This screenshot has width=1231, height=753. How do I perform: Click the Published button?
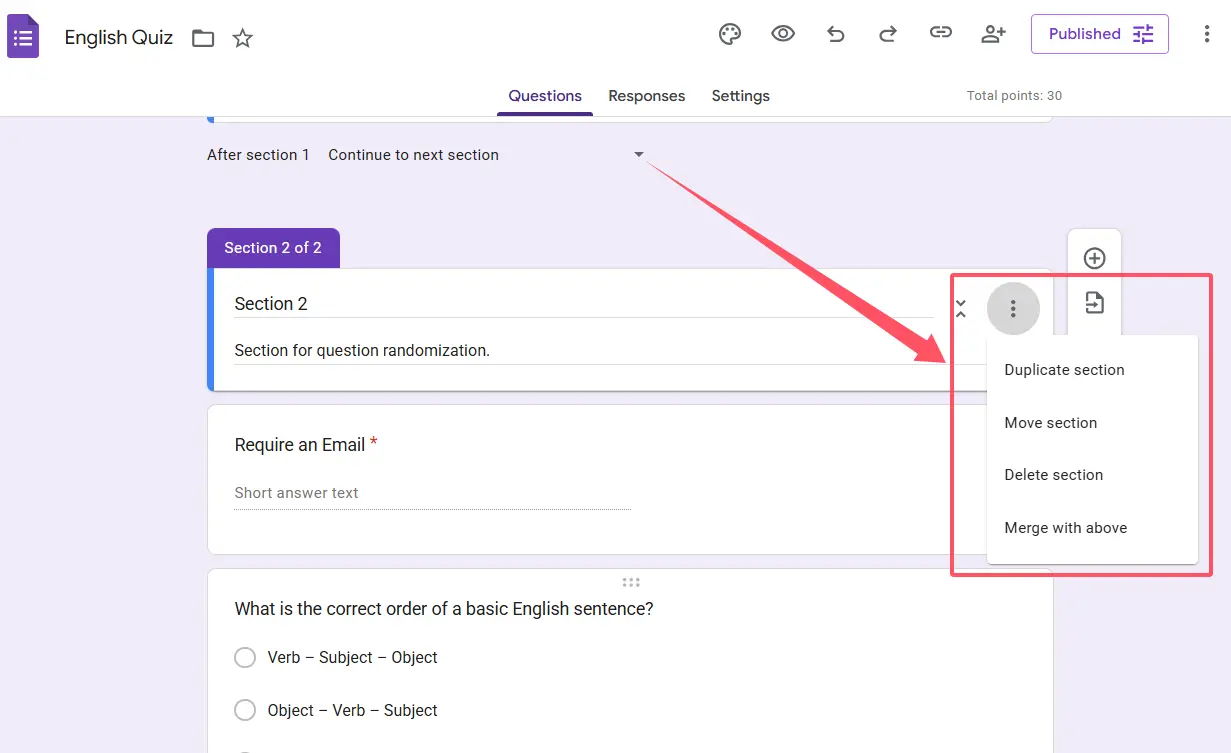point(1099,34)
